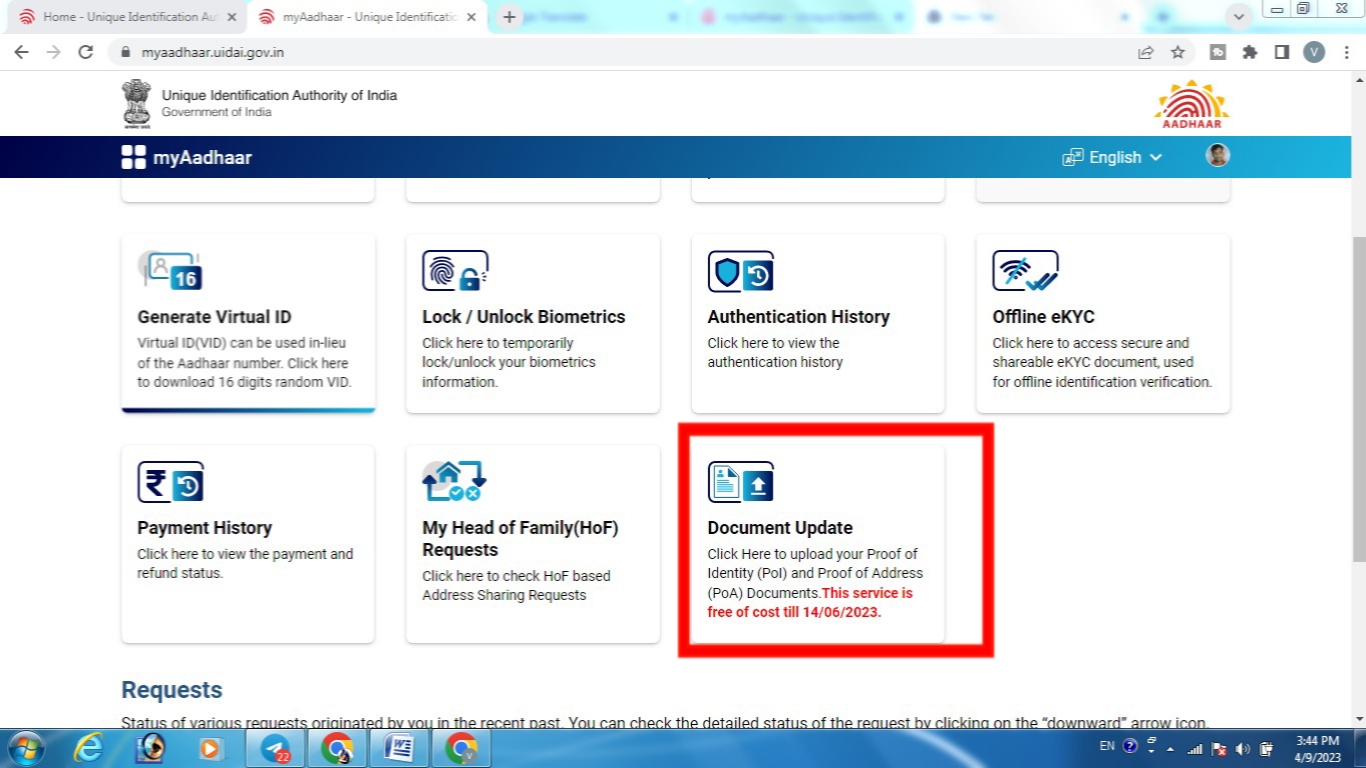Click the browser forward arrow
Screen dimensions: 1366x768
(53, 52)
